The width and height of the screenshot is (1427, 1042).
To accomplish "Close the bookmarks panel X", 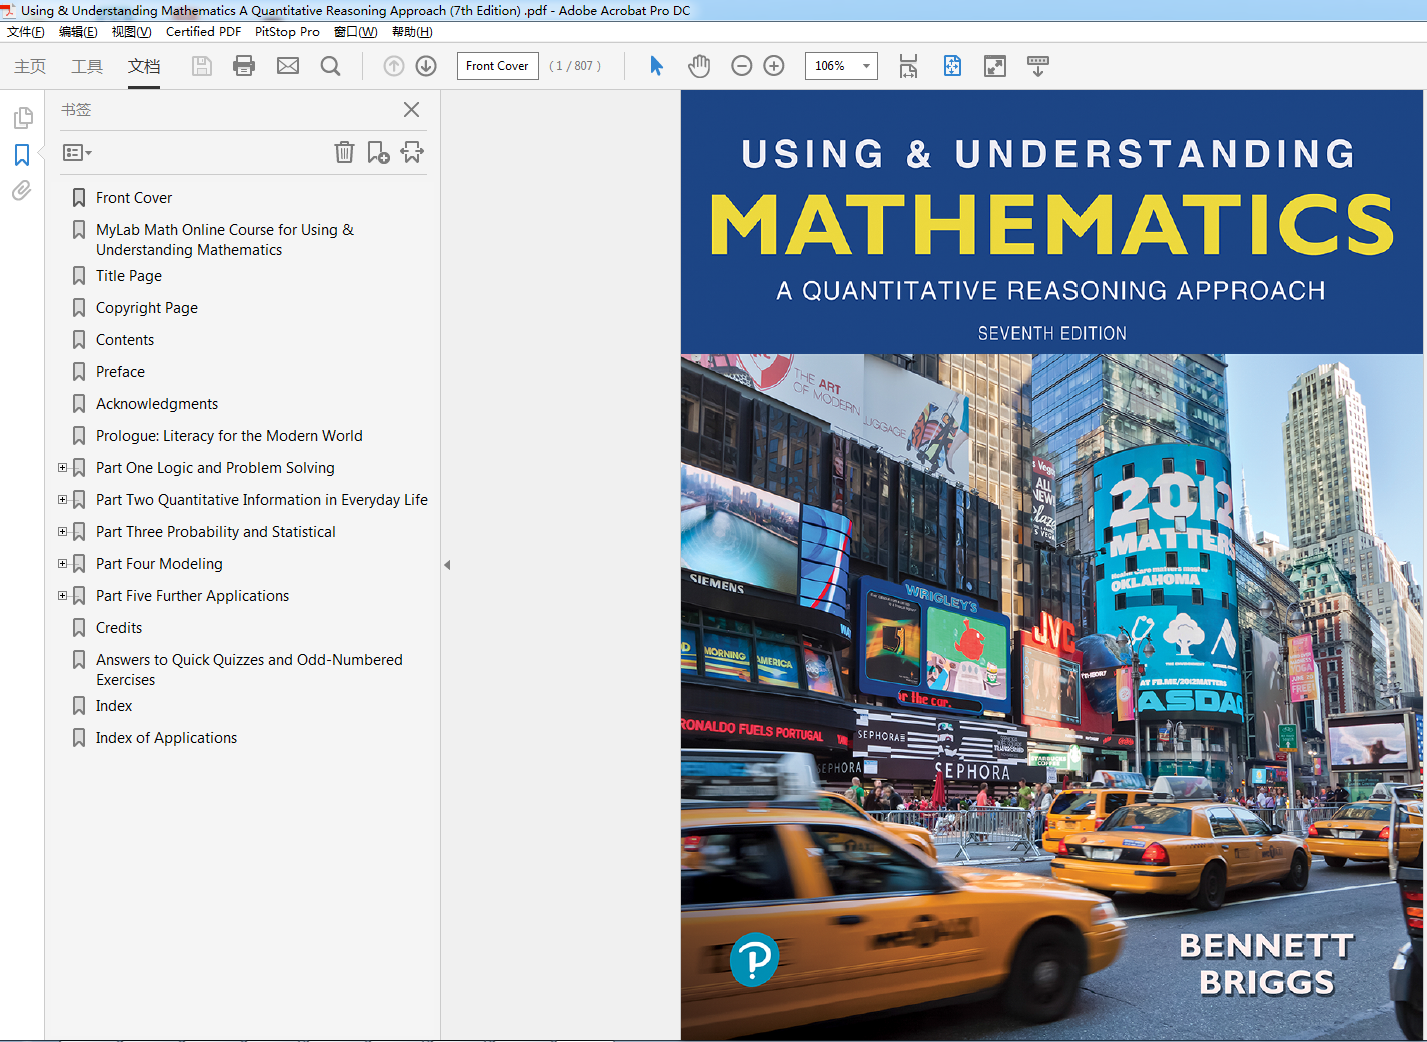I will [411, 110].
